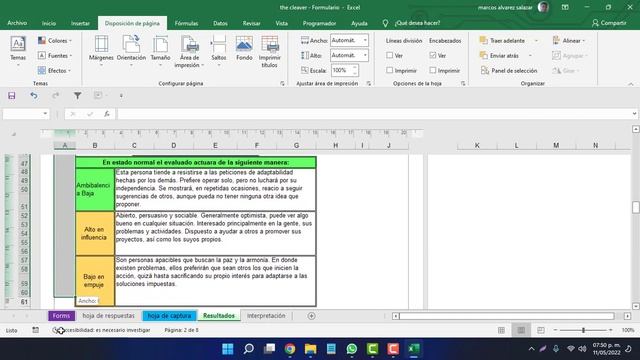Open WhatsApp from the taskbar
640x360 pixels.
351,349
